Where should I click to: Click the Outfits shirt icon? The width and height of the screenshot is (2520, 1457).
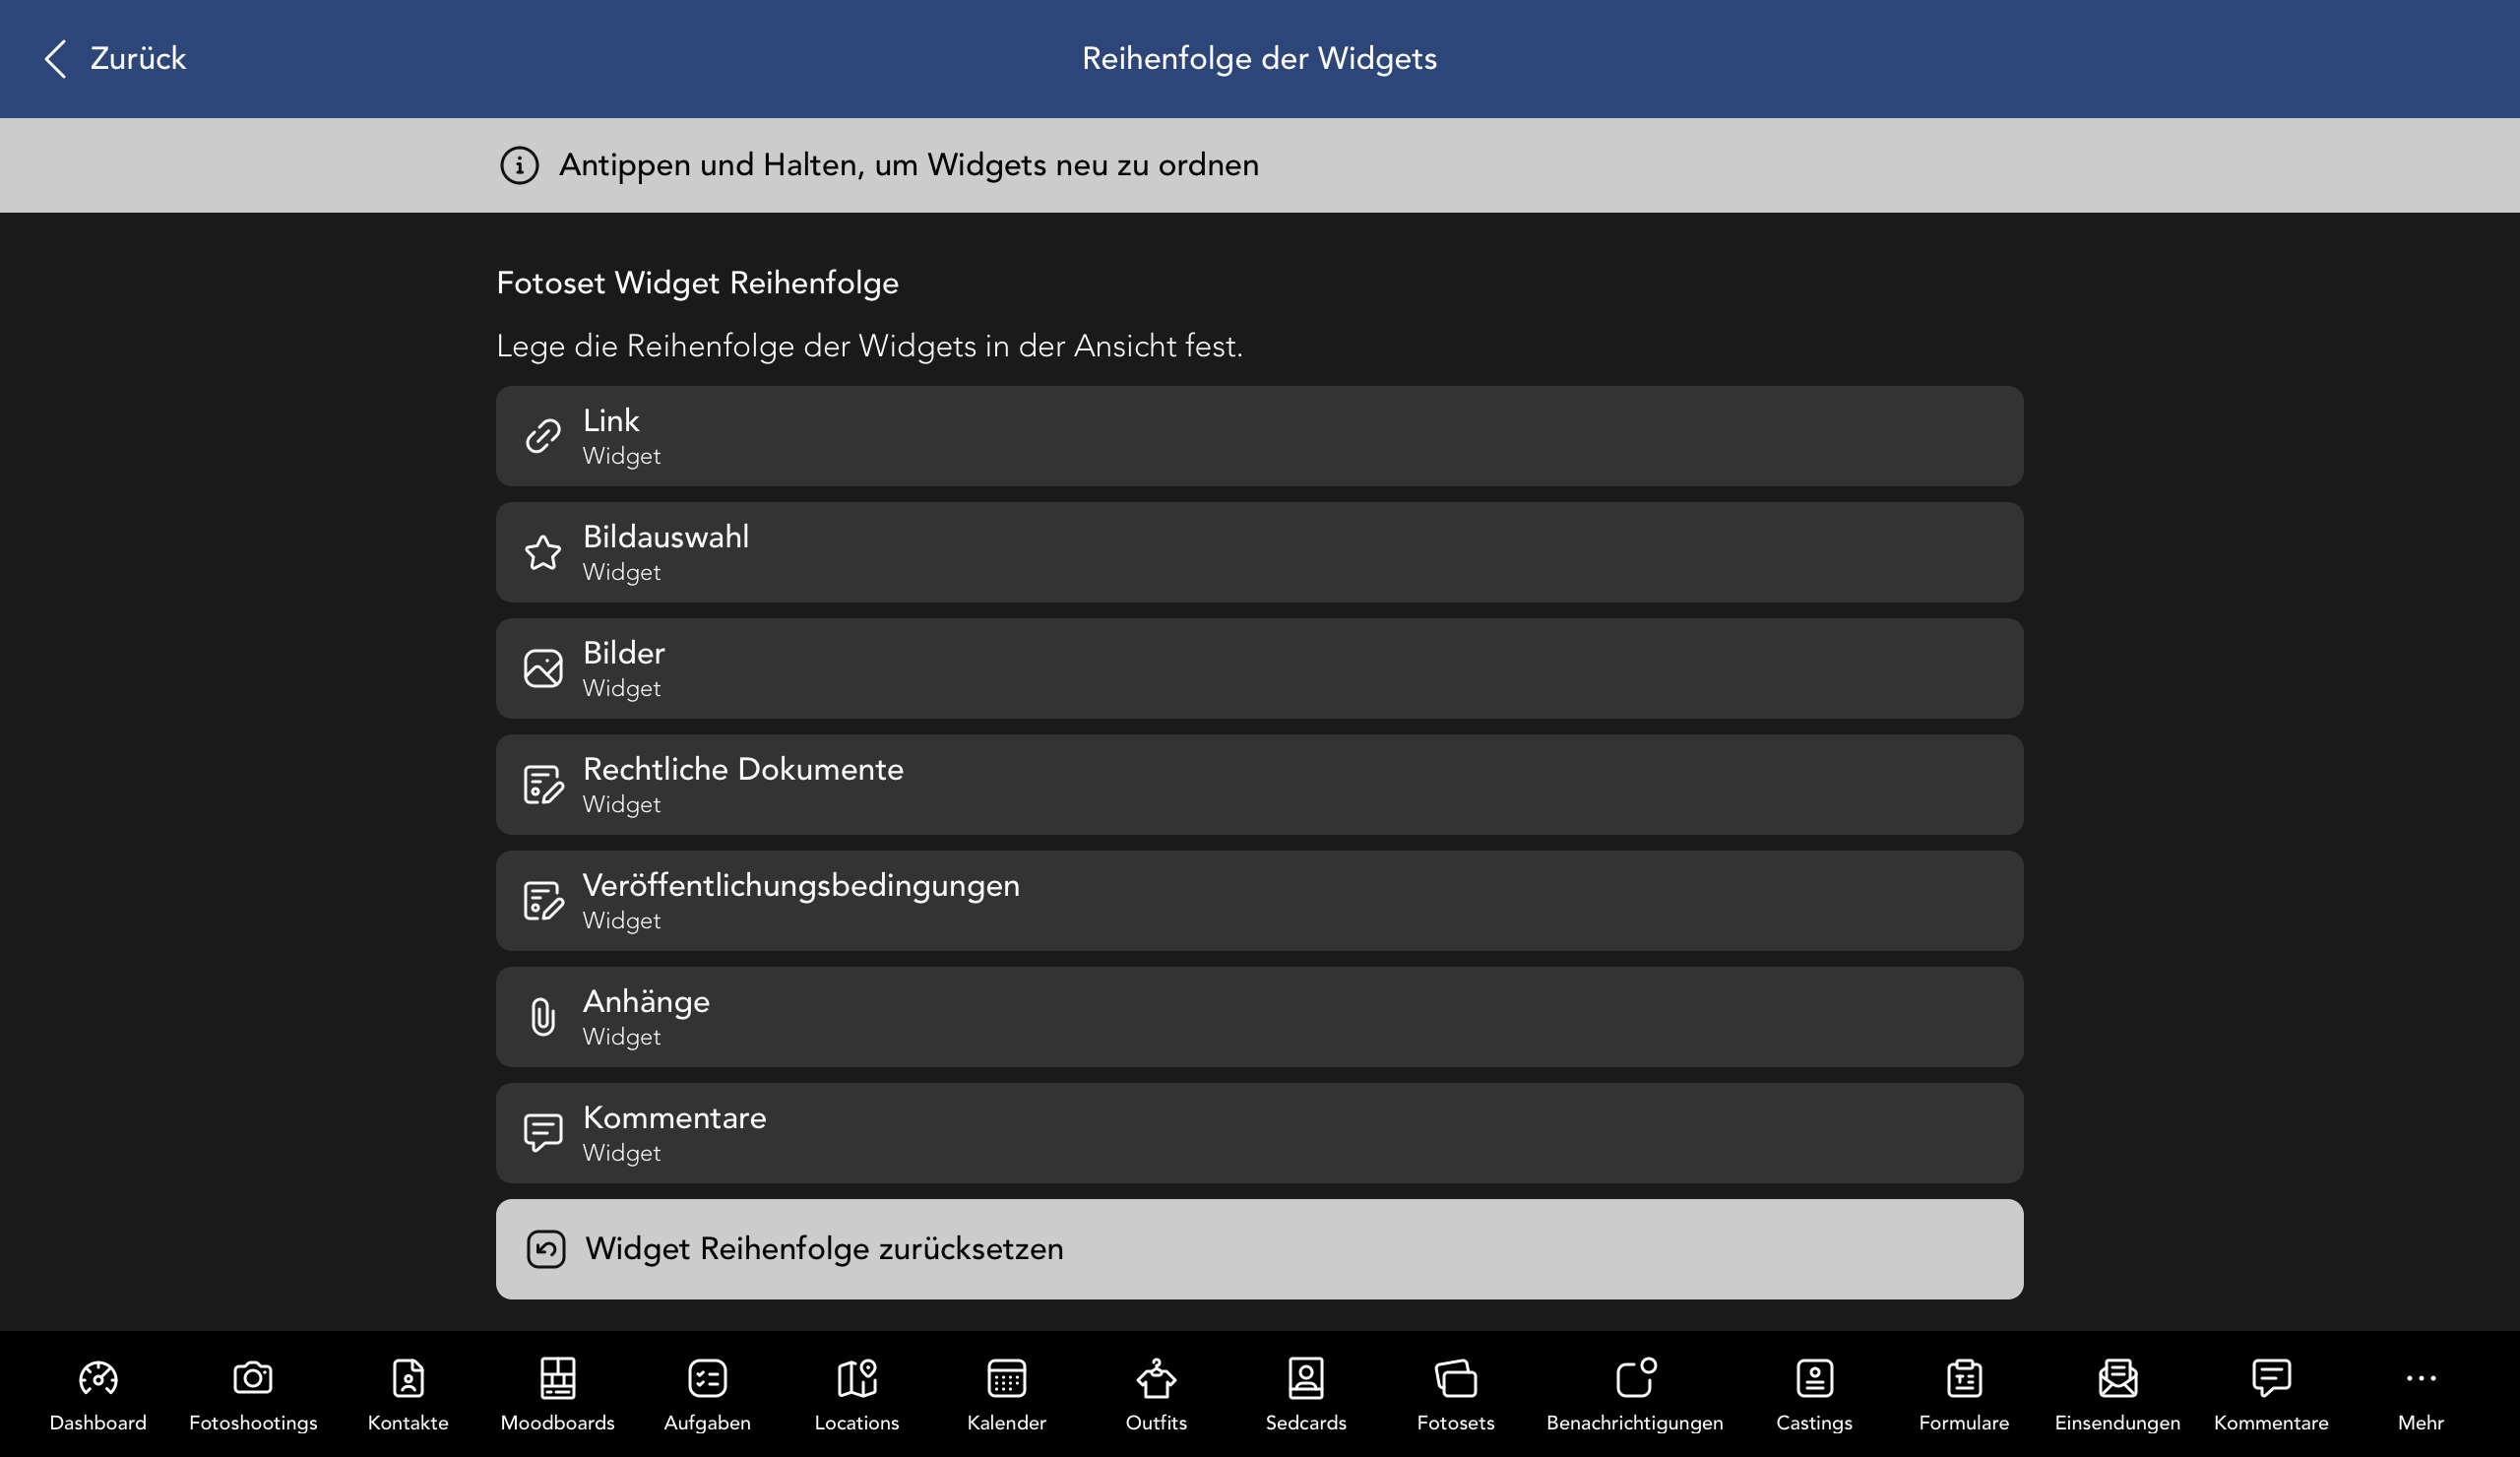pyautogui.click(x=1156, y=1378)
